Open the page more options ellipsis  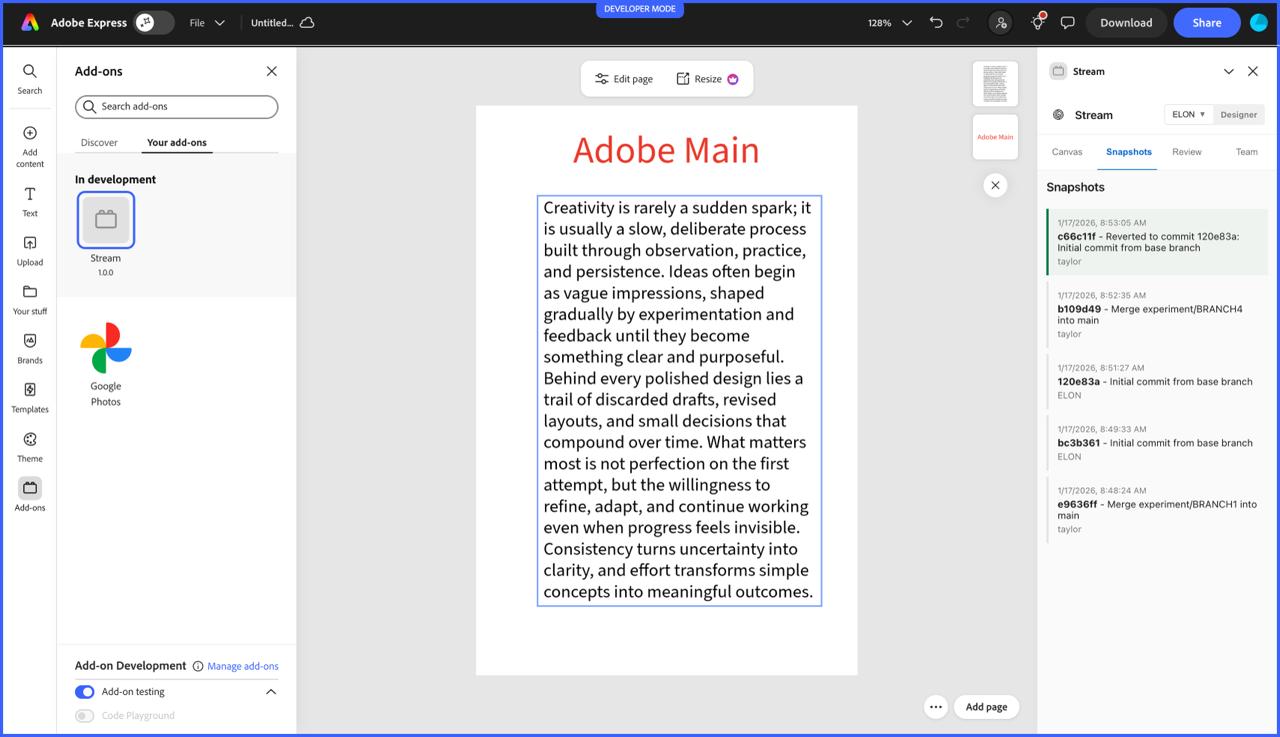point(936,707)
